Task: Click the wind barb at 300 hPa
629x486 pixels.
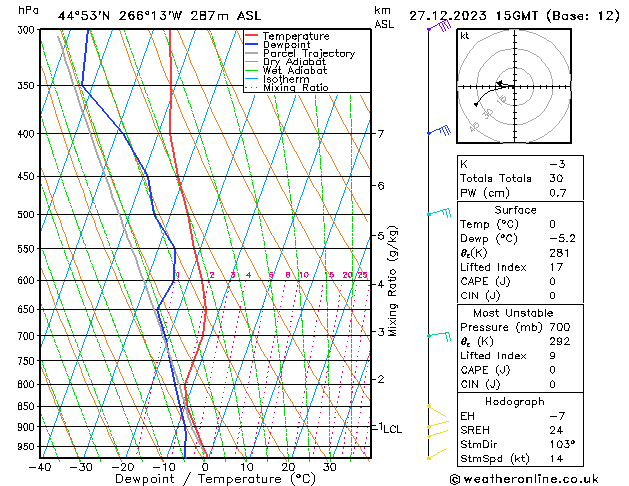Action: point(437,28)
